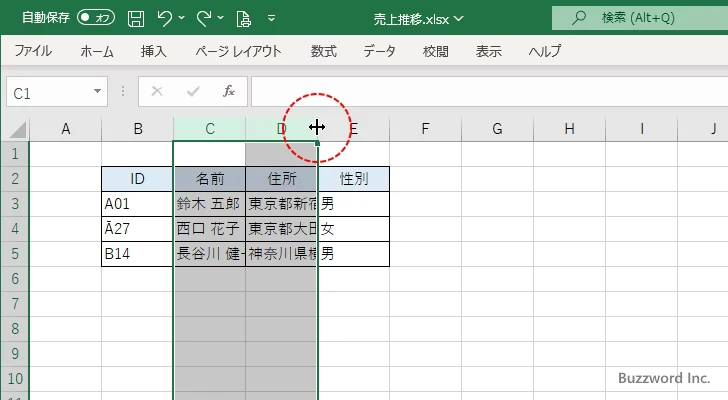Open the ファイル tab
This screenshot has width=728, height=400.
coord(33,51)
